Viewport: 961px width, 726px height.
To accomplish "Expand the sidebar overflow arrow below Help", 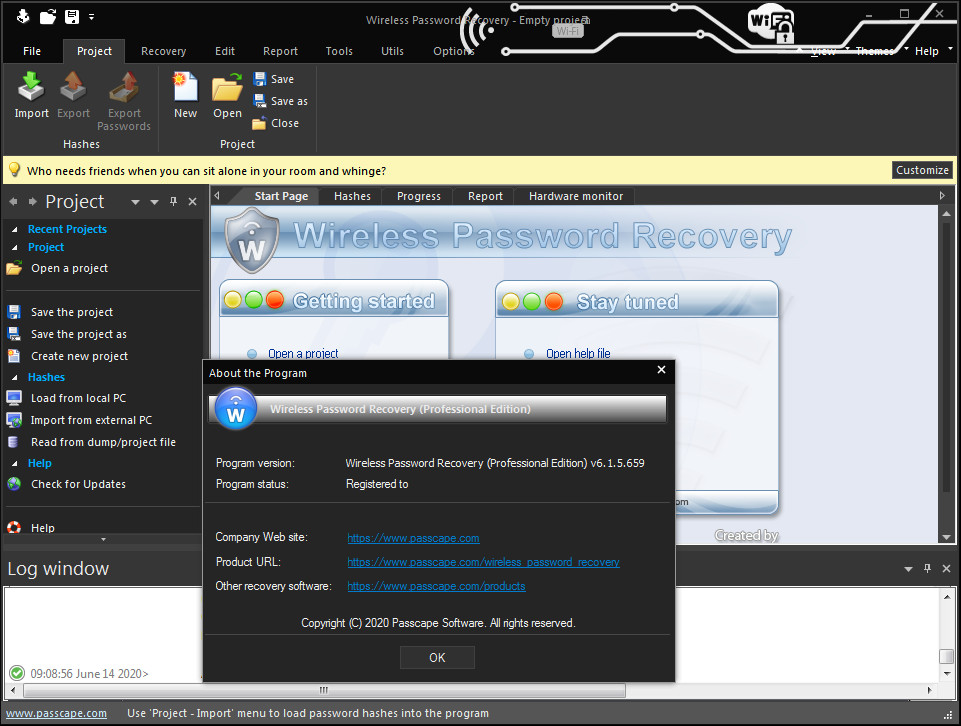I will pos(104,540).
